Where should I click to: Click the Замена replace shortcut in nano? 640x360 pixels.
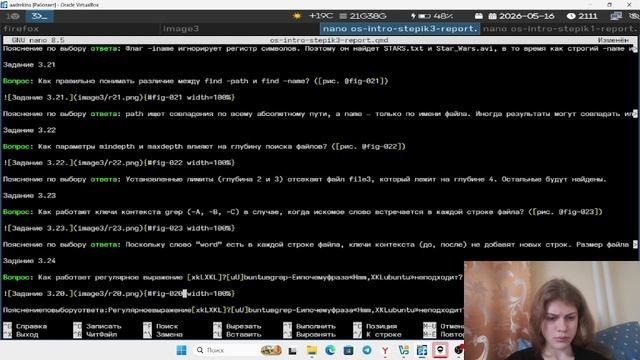pos(163,334)
